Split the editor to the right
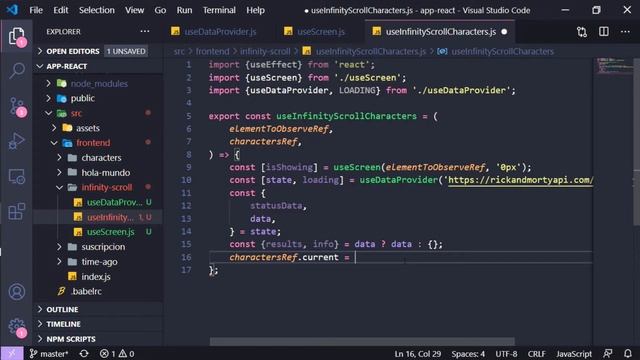This screenshot has height=360, width=640. (x=604, y=32)
